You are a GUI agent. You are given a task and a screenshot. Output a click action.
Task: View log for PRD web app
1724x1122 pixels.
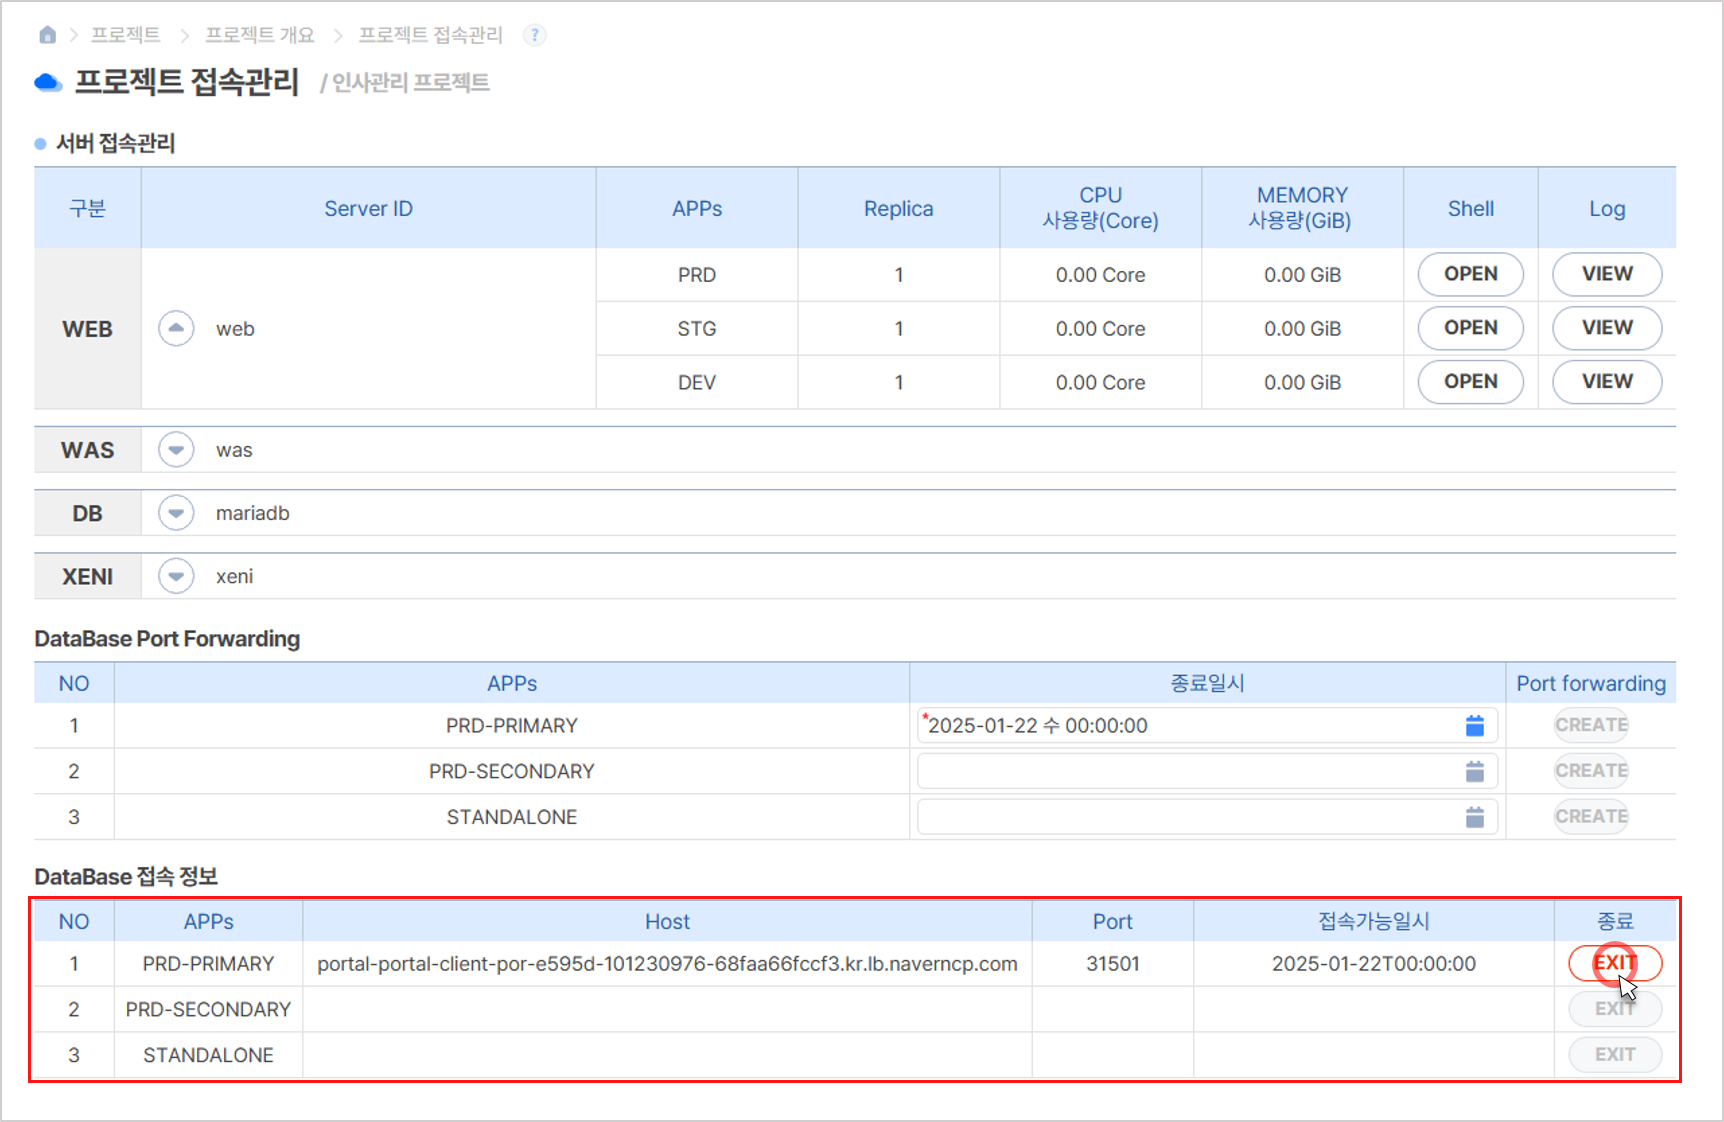1607,274
